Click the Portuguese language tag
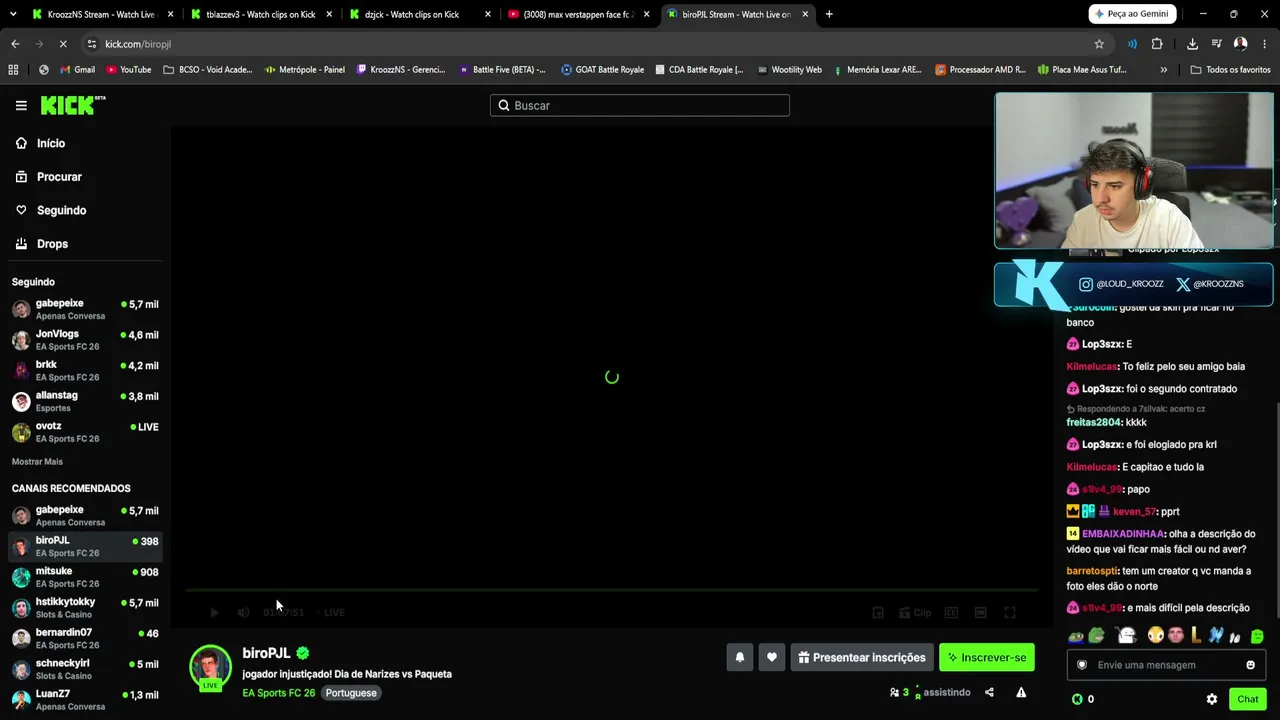Screen dimensions: 1280x720 [351, 693]
